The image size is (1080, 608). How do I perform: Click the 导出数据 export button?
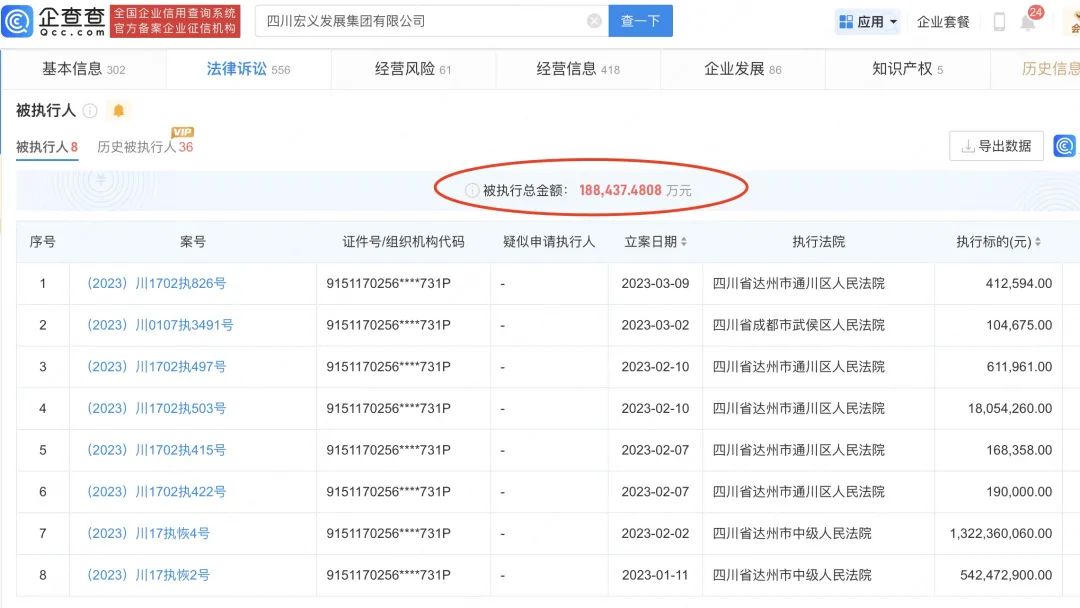click(996, 146)
